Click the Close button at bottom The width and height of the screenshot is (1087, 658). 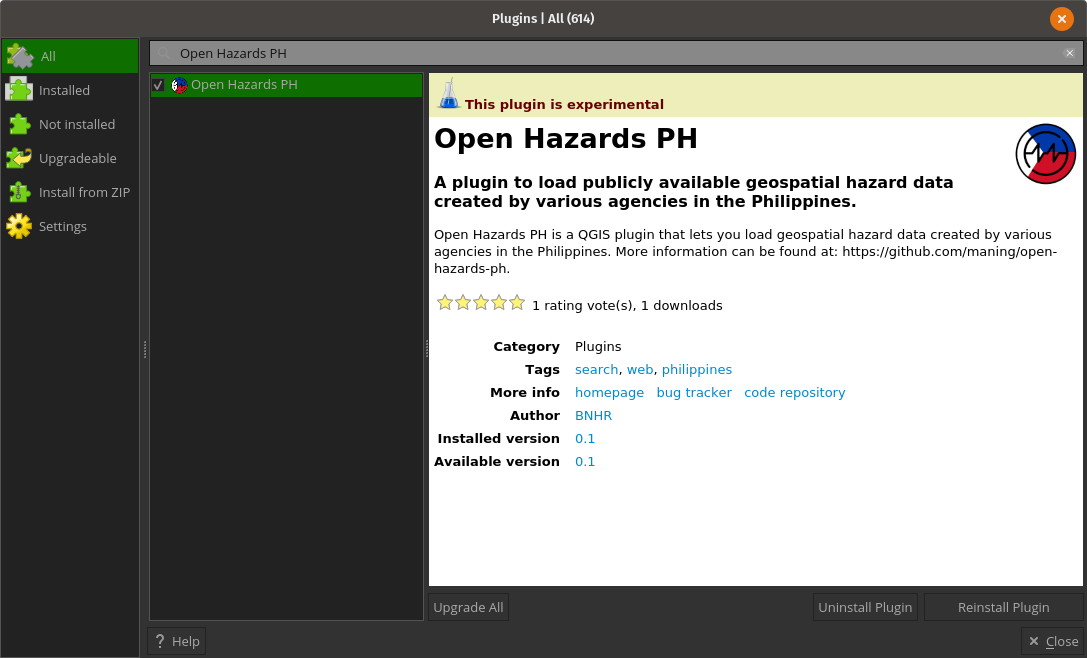pyautogui.click(x=1054, y=641)
